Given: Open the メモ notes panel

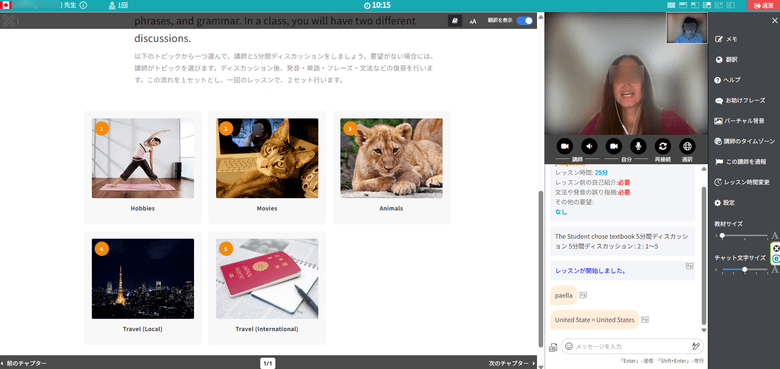Looking at the screenshot, I should click(726, 39).
